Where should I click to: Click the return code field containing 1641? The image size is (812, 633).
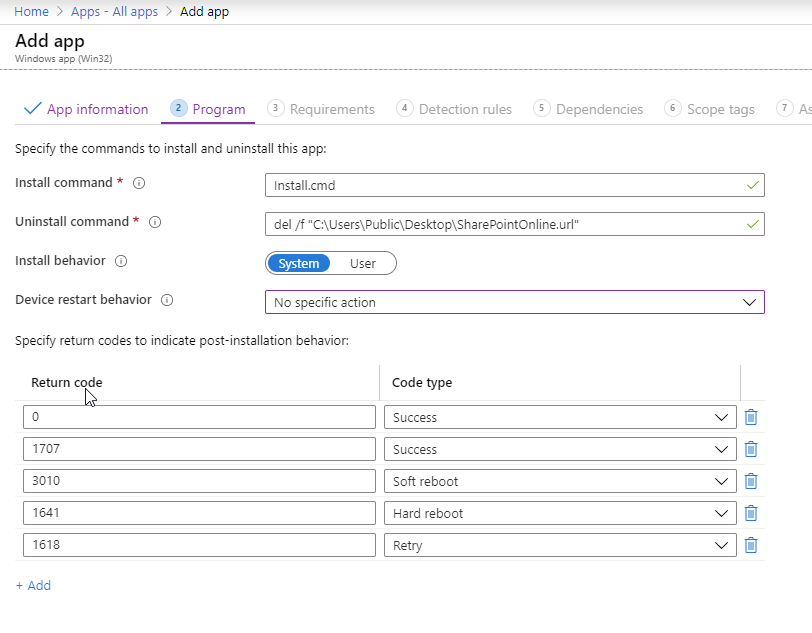[x=199, y=513]
